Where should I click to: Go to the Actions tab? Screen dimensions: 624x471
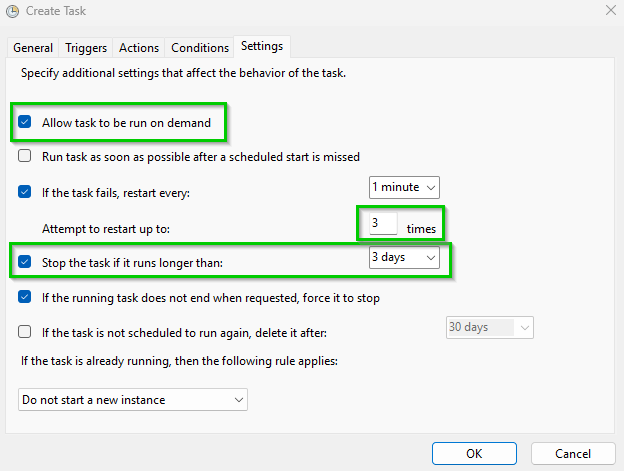coord(139,48)
